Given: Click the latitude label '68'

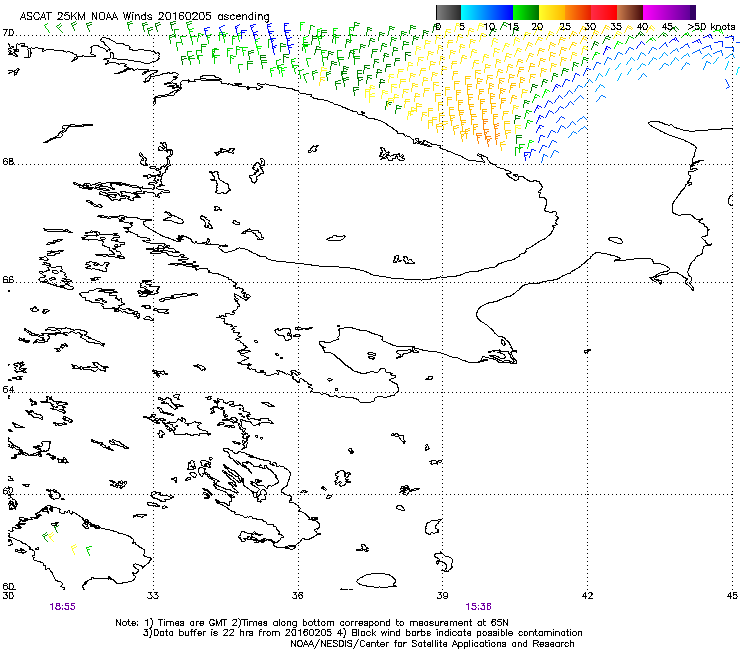Looking at the screenshot, I should (x=8, y=162).
